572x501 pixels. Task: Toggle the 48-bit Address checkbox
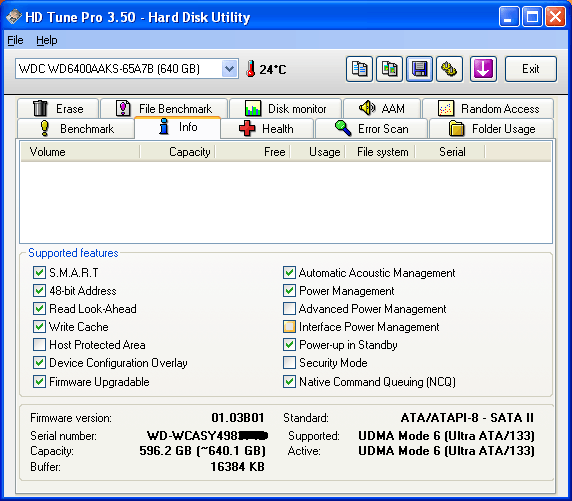pos(39,291)
